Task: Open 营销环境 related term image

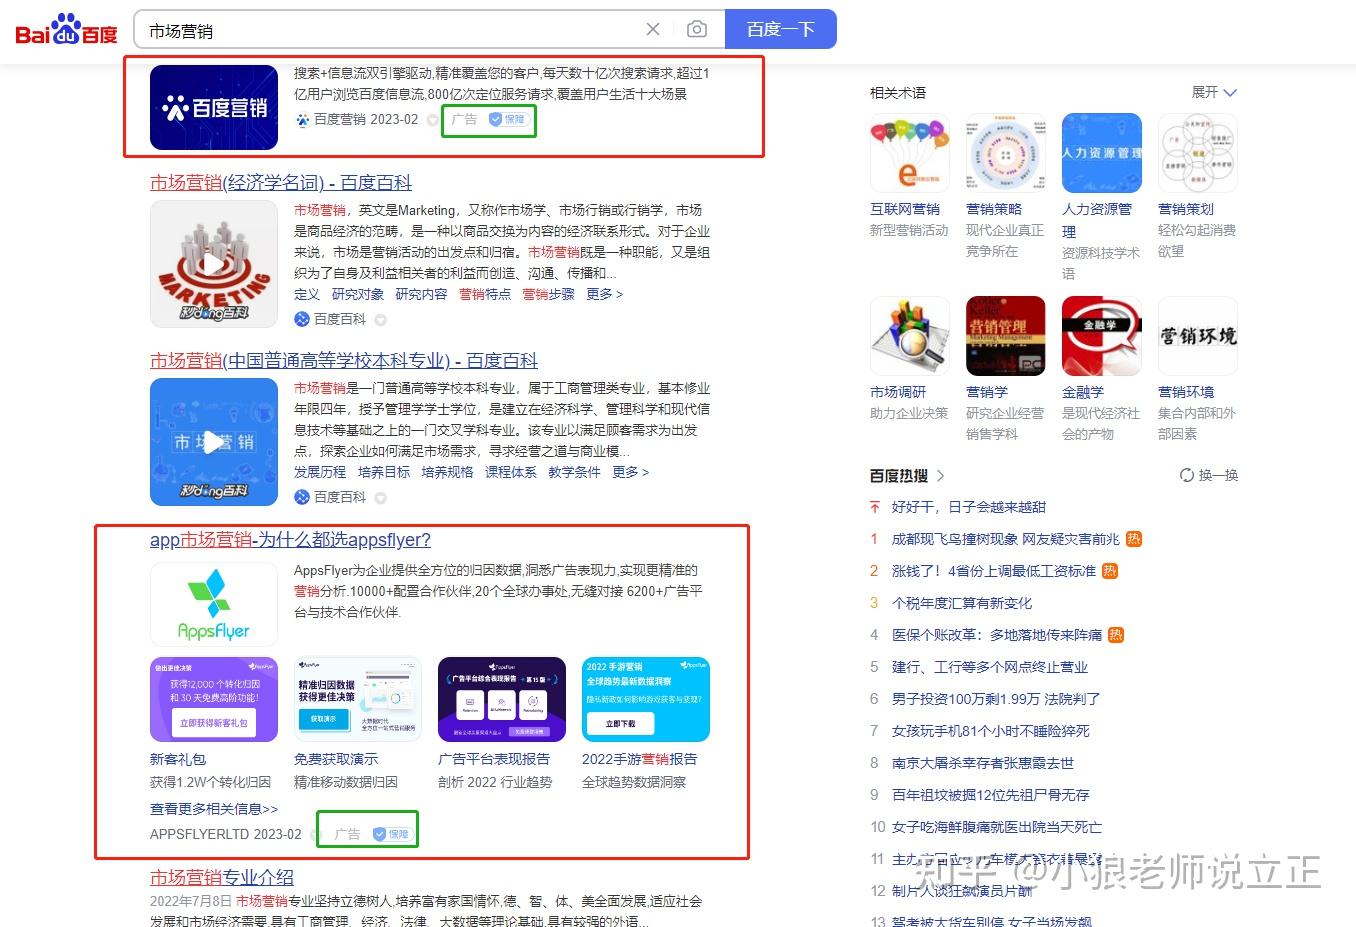Action: click(1198, 336)
